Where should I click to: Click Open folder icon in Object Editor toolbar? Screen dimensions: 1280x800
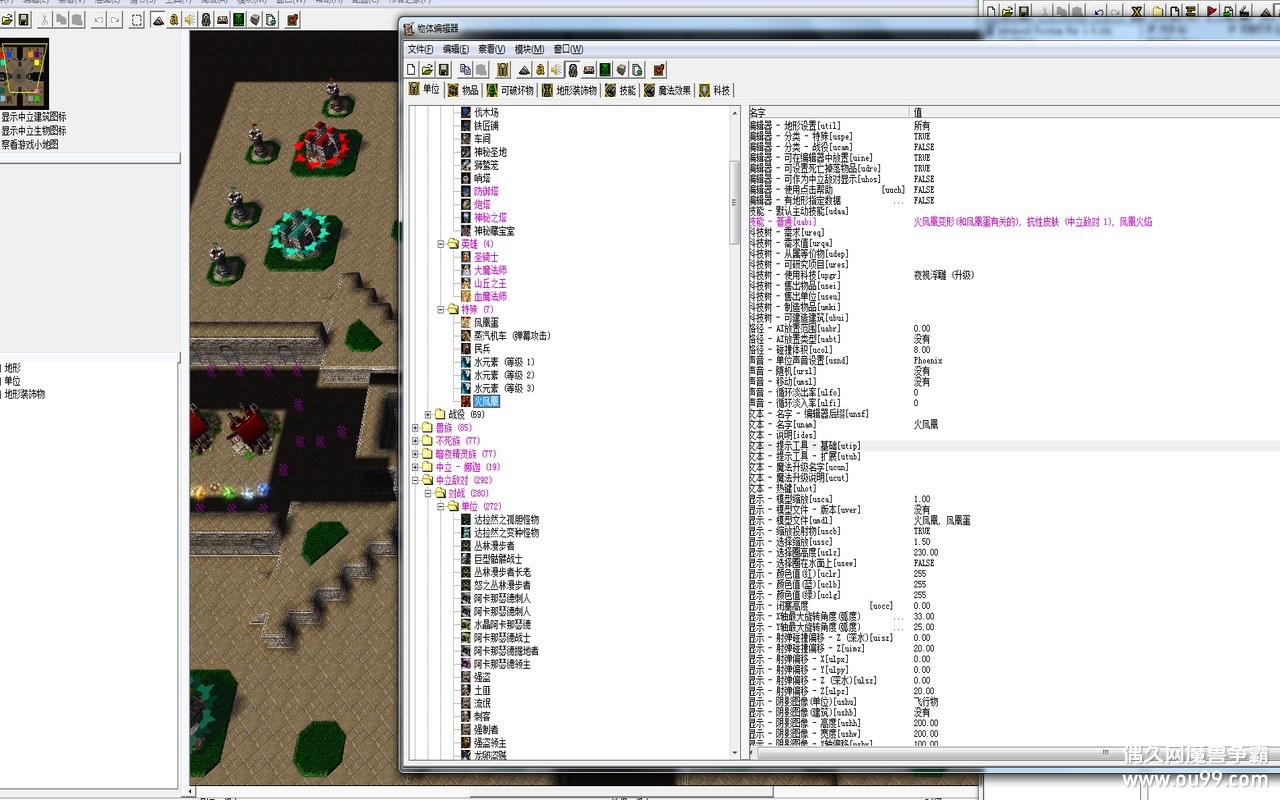coord(427,70)
